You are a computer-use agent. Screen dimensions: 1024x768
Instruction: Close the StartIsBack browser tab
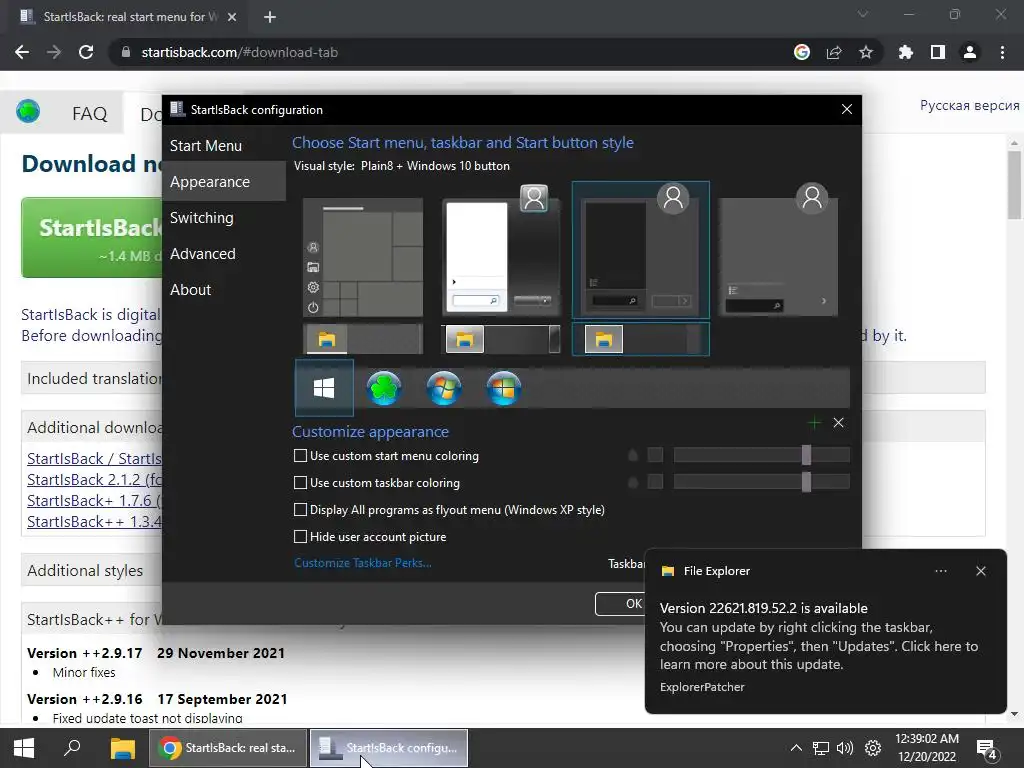(x=232, y=17)
